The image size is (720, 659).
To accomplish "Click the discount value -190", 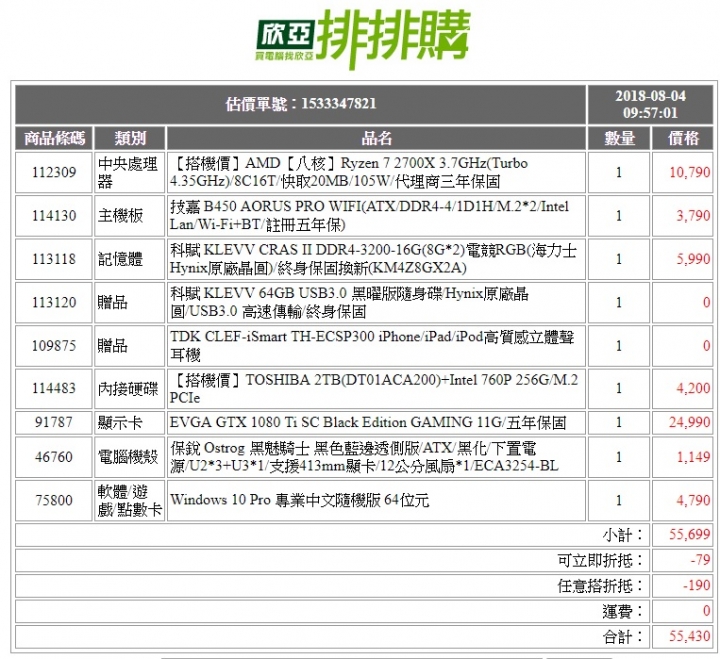I will point(697,586).
